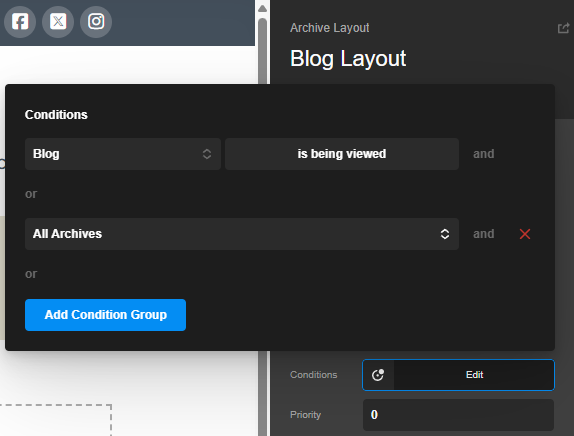The width and height of the screenshot is (574, 436).
Task: Click the dashed placeholder box on canvas
Action: coord(56,420)
